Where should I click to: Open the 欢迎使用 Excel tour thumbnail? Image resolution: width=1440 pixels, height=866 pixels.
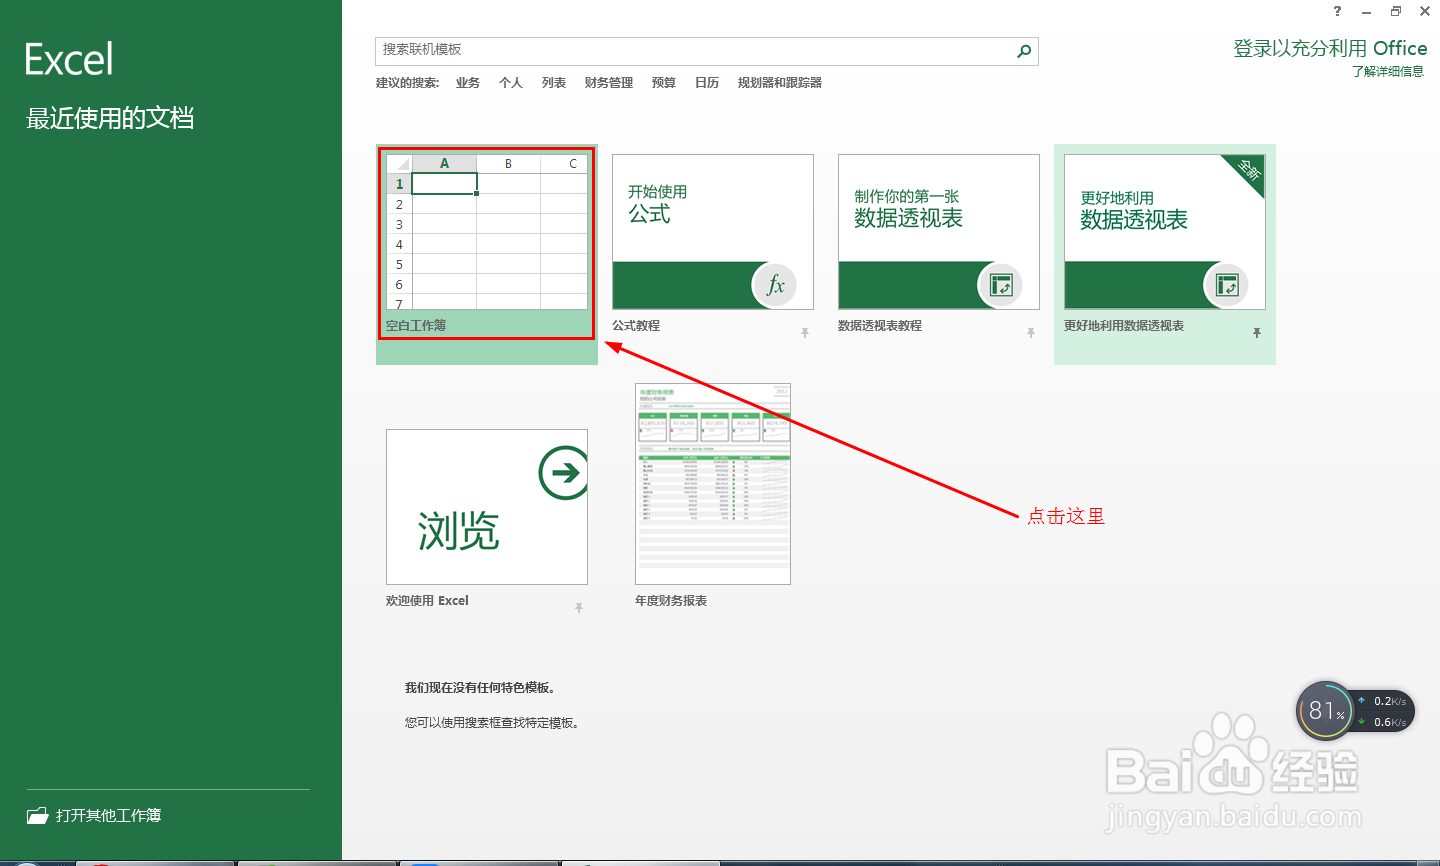pyautogui.click(x=487, y=507)
